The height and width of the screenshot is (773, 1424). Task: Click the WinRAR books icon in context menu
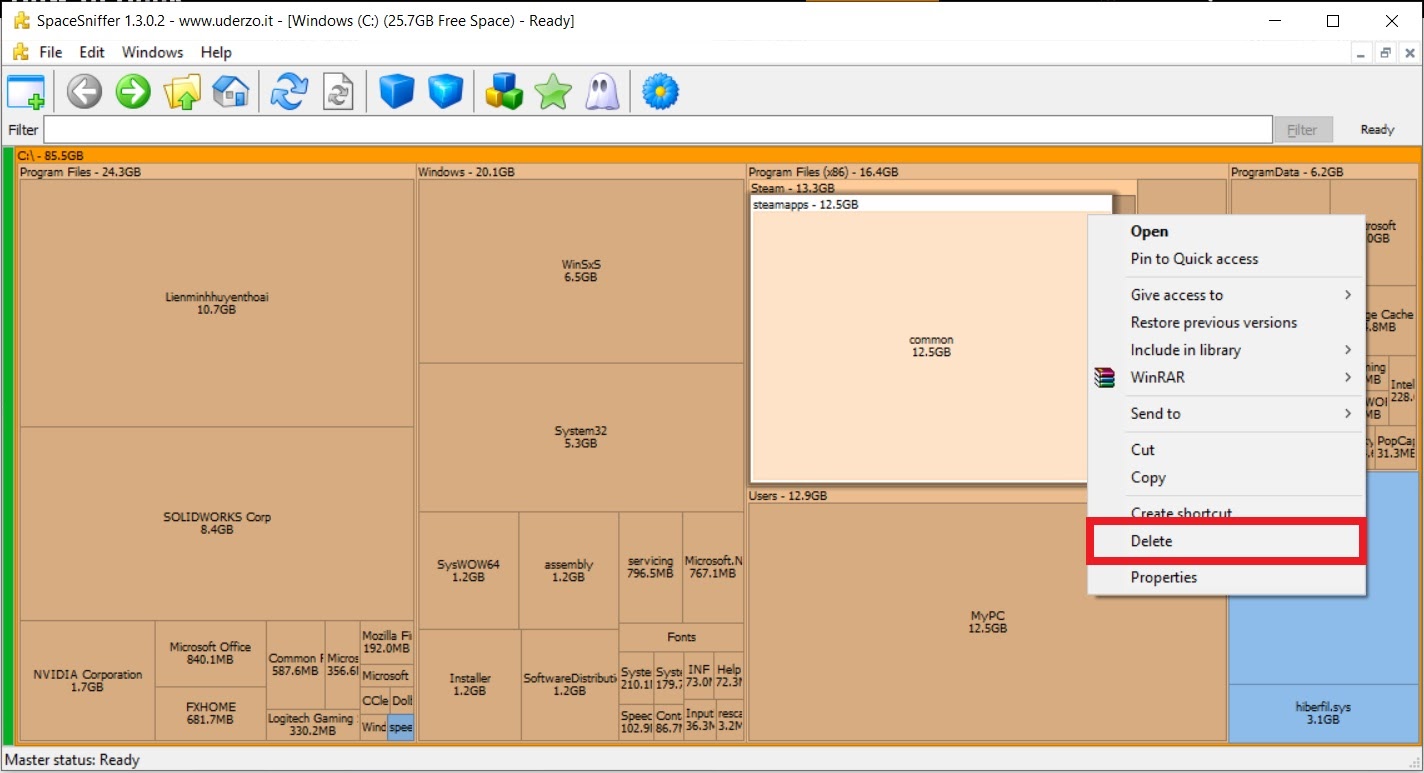tap(1105, 378)
